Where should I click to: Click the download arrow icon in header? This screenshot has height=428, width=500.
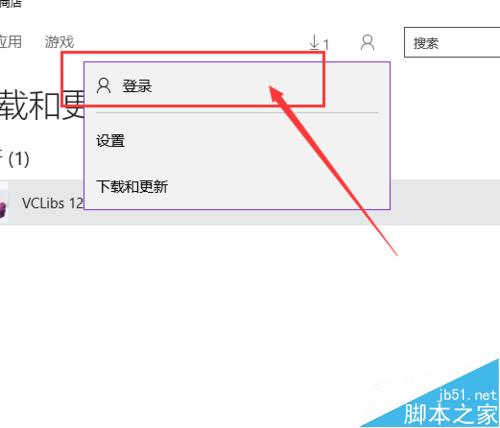tap(314, 42)
